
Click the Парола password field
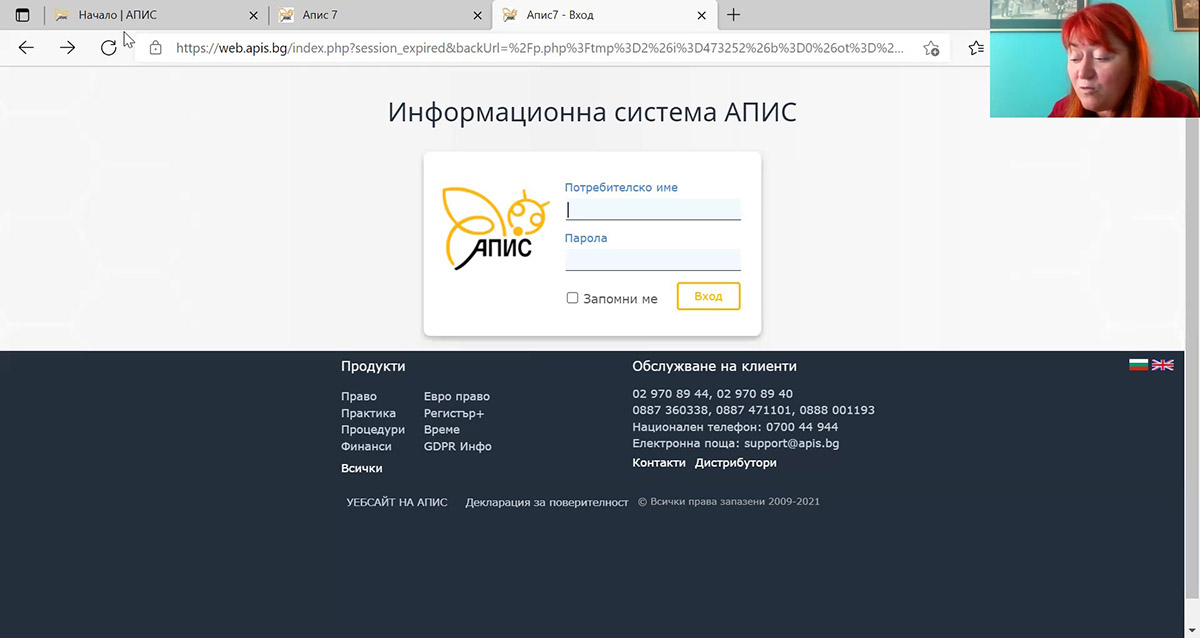[652, 259]
